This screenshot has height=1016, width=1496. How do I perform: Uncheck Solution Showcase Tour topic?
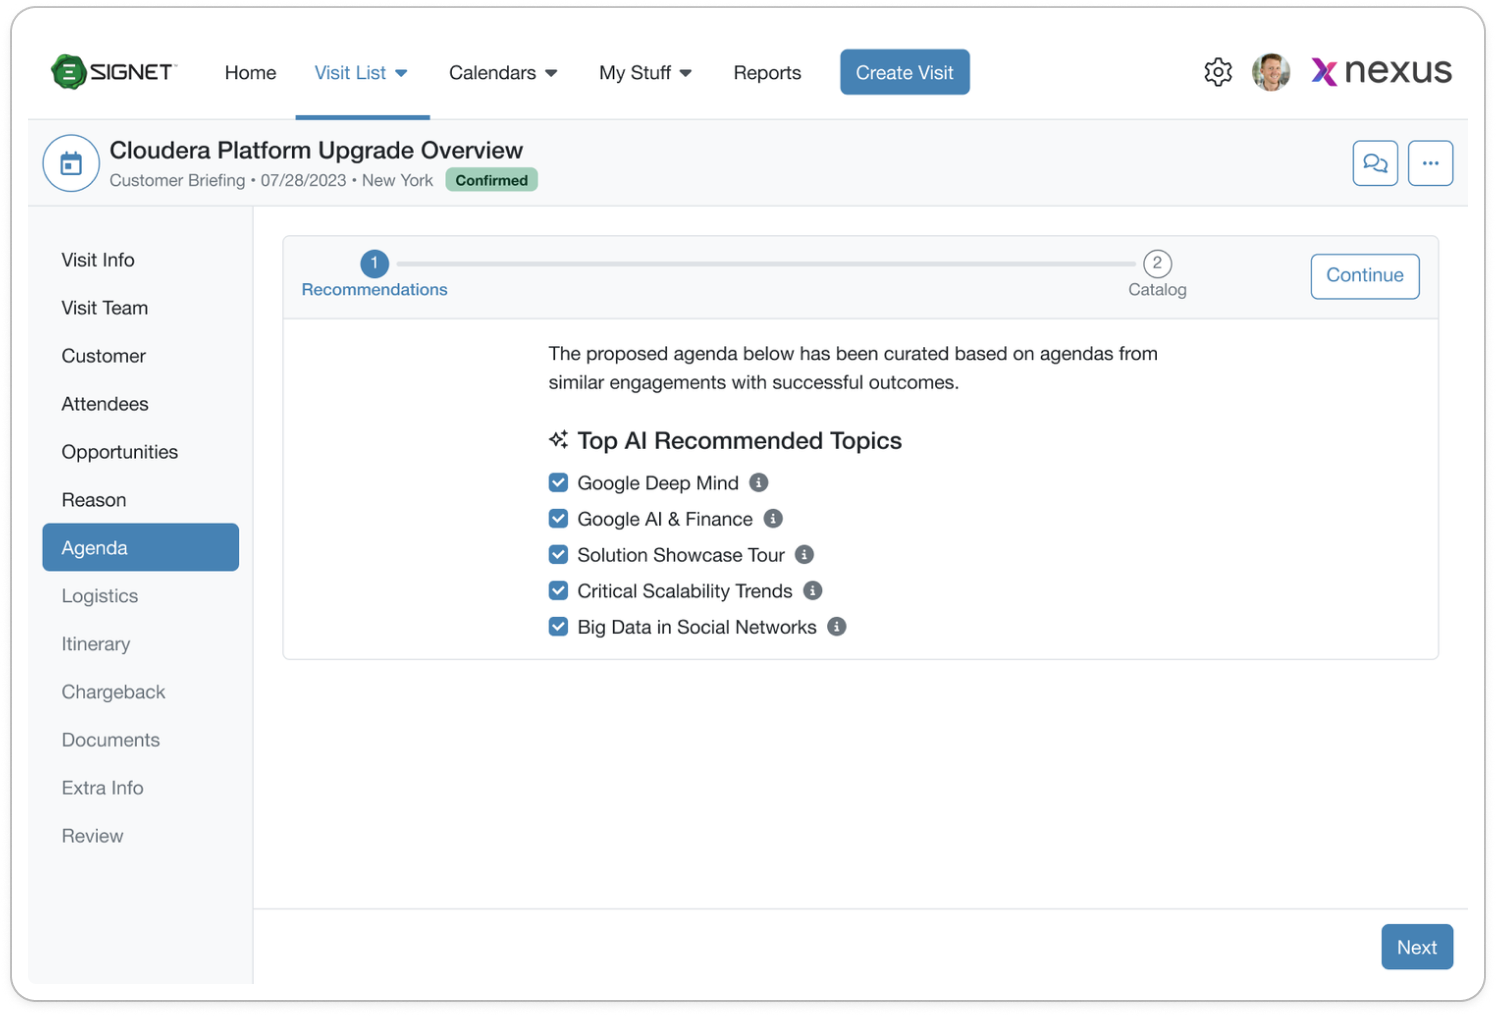click(558, 554)
